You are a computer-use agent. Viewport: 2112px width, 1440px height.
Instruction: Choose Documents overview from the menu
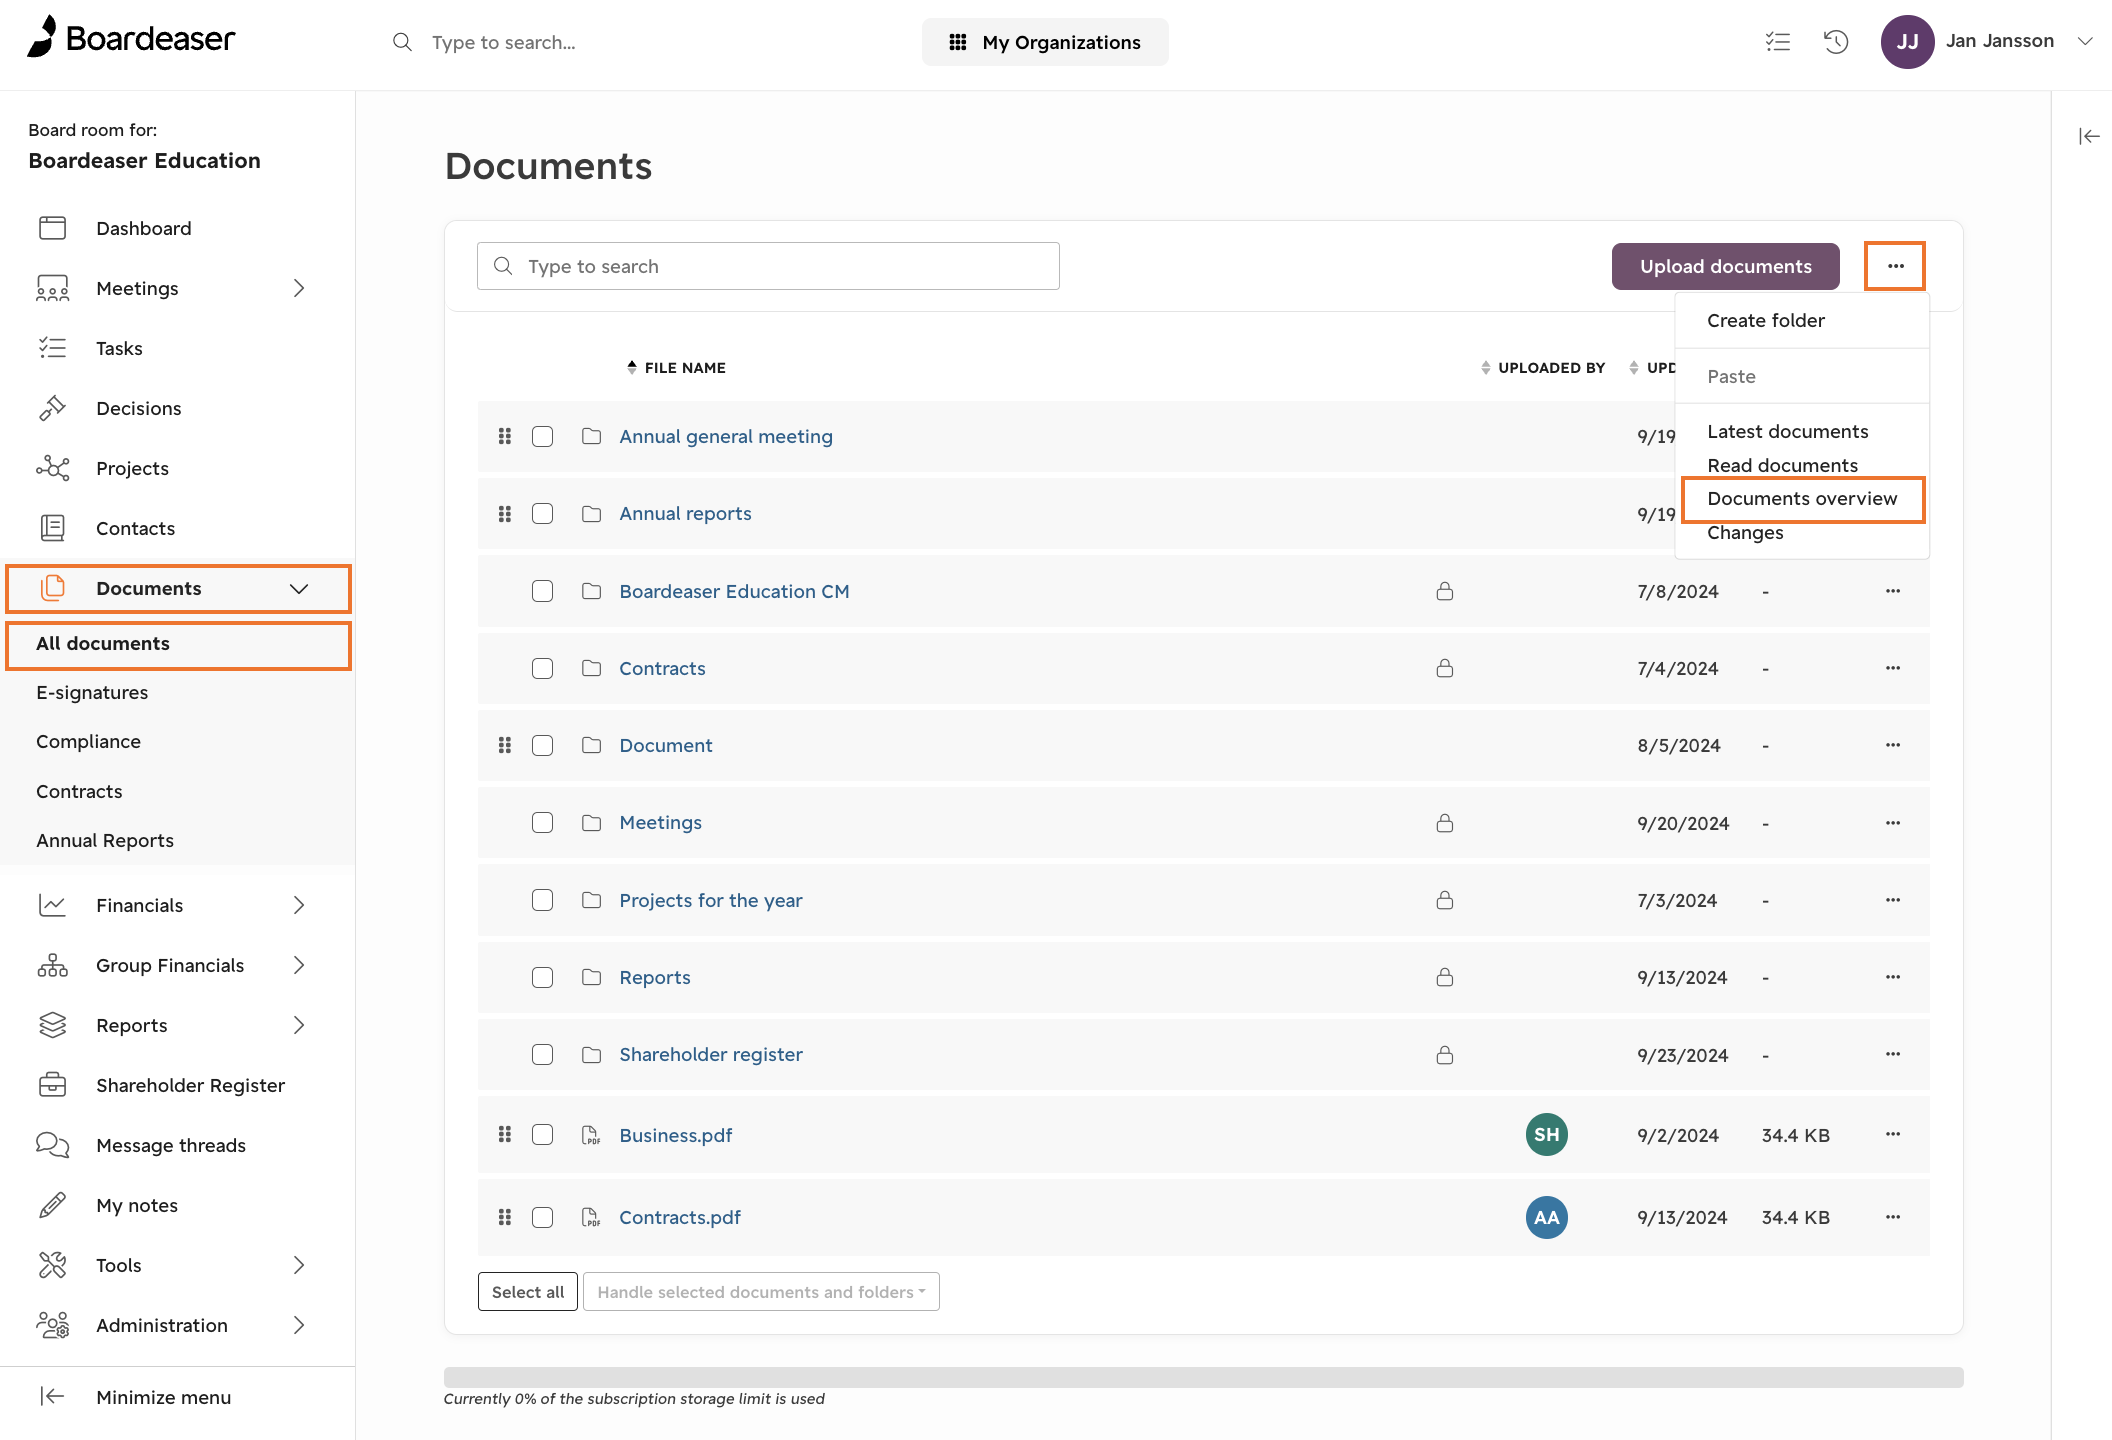click(x=1802, y=498)
